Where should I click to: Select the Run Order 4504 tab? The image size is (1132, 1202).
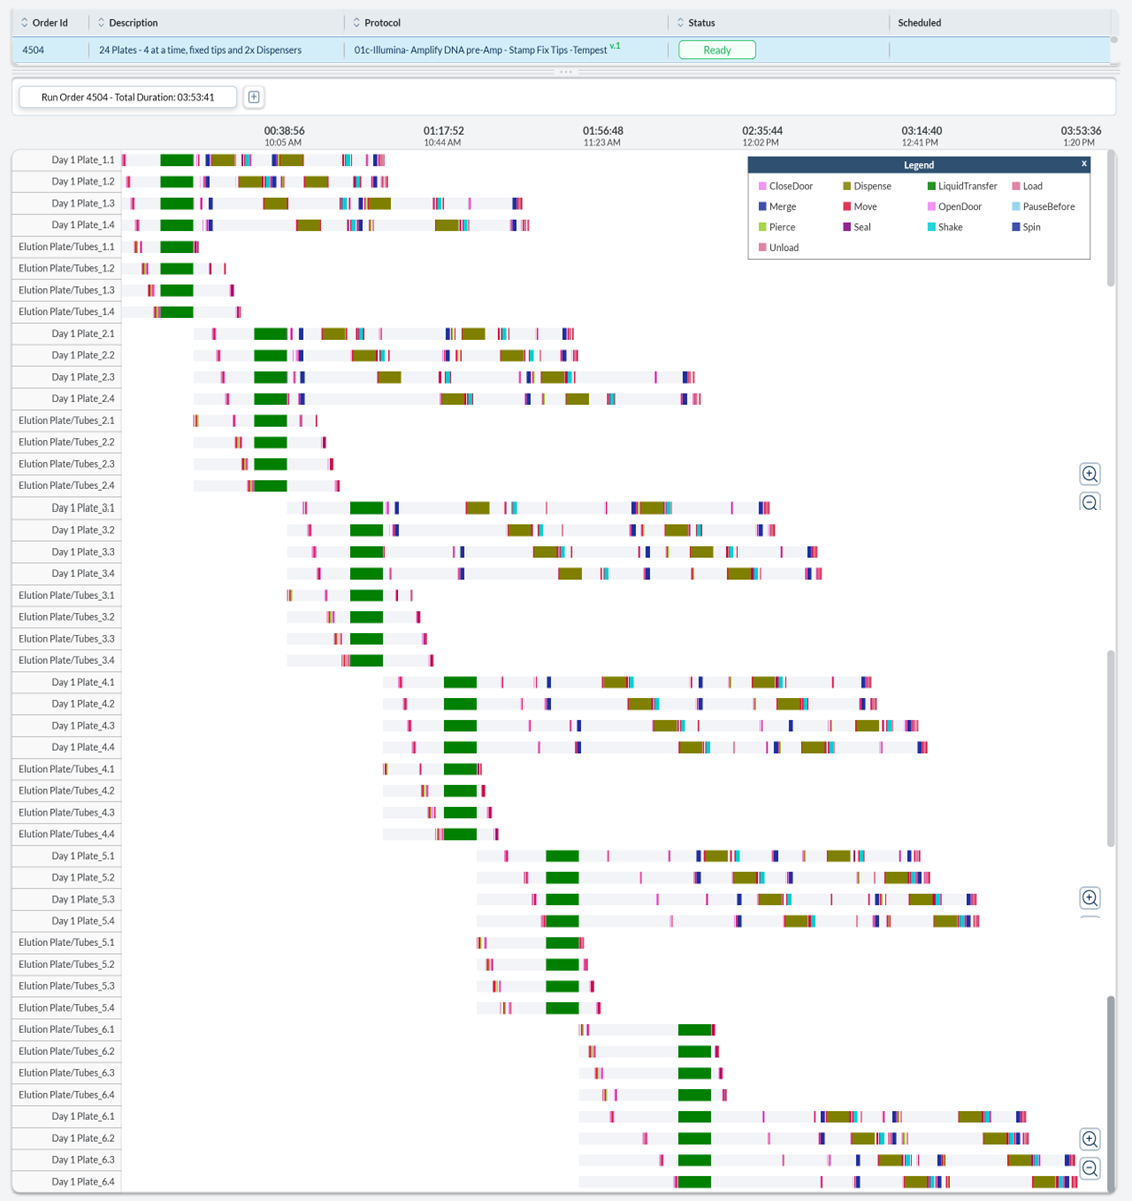(x=128, y=97)
